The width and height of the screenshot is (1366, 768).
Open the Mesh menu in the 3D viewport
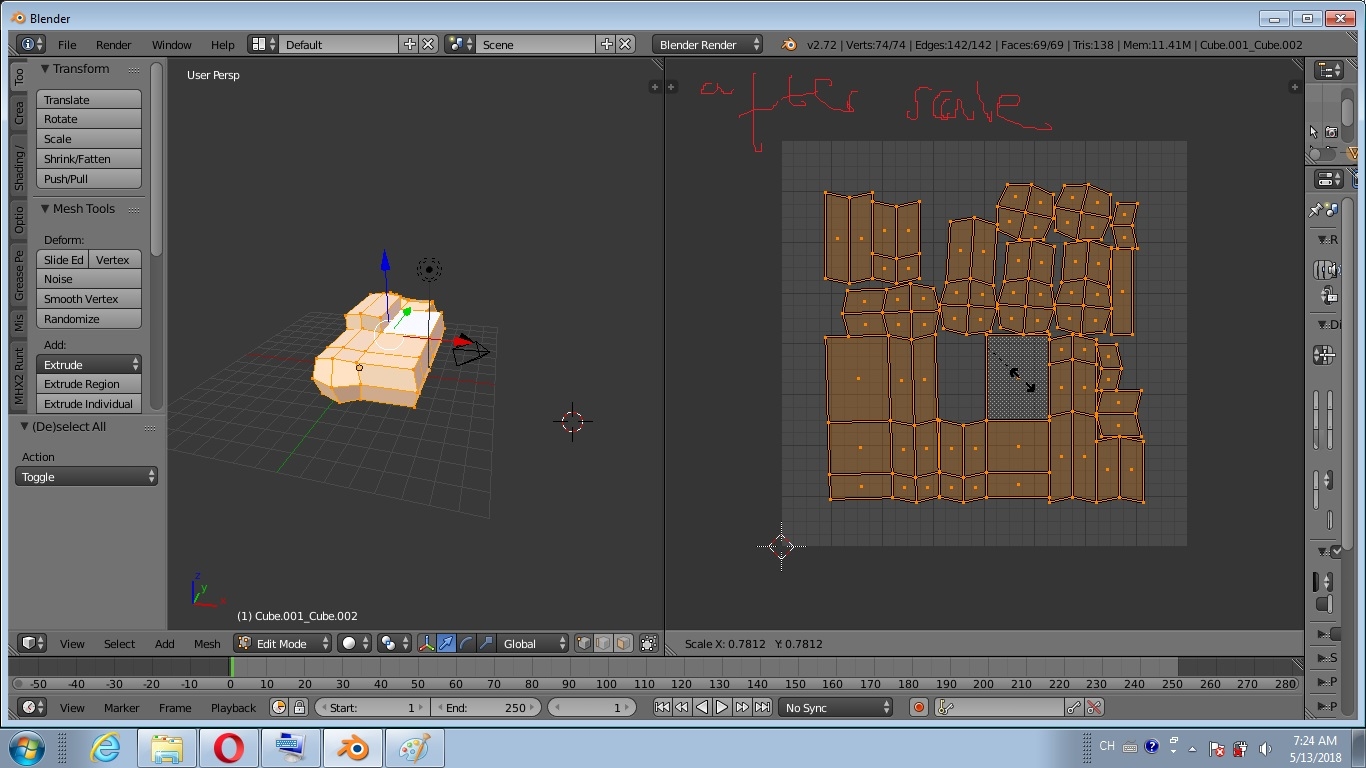tap(207, 644)
